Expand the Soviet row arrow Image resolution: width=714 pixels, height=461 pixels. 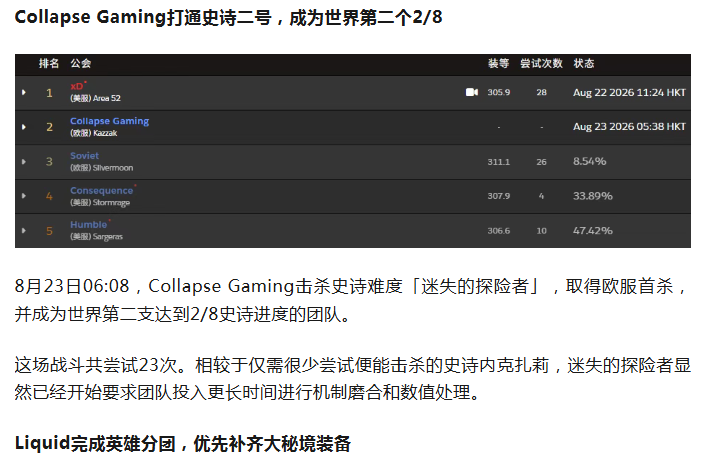[x=24, y=162]
